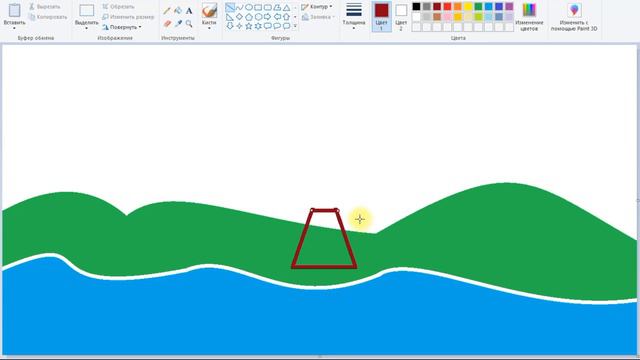Pick the lime color swatch
This screenshot has width=640, height=360.
(478, 17)
